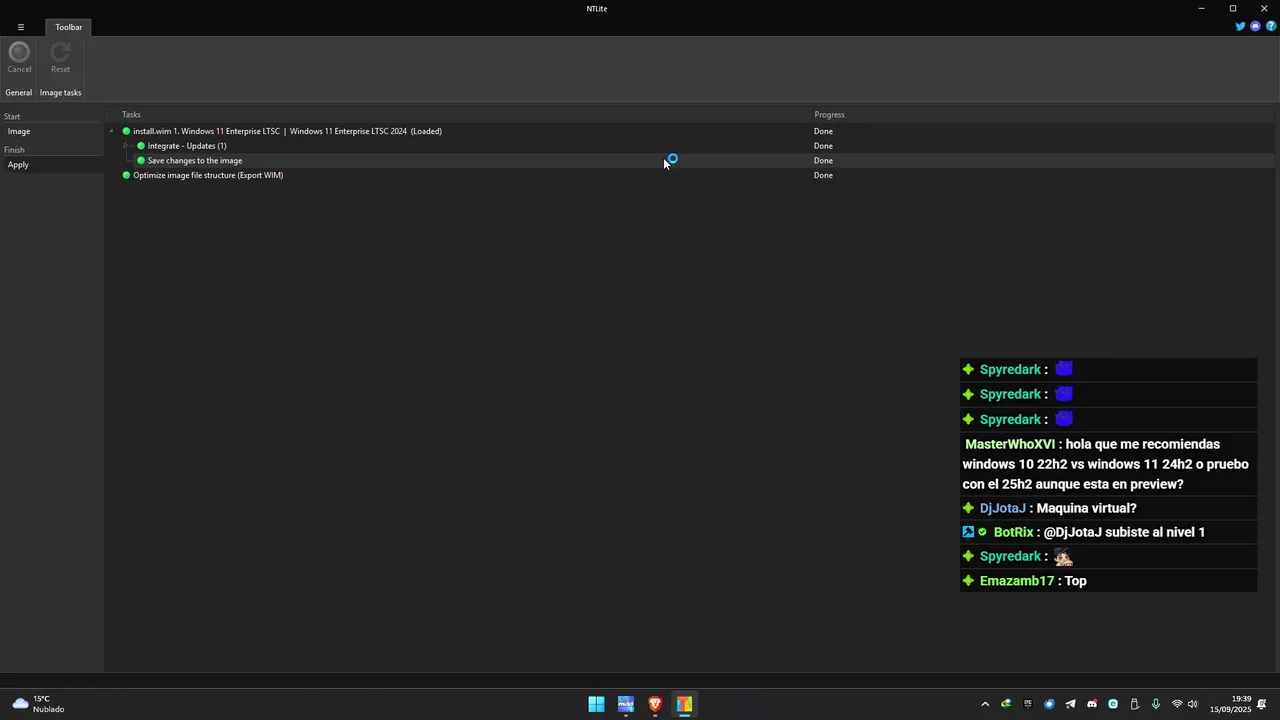The image size is (1280, 720).
Task: Click BotRix username in chat overlay
Action: click(x=1014, y=532)
